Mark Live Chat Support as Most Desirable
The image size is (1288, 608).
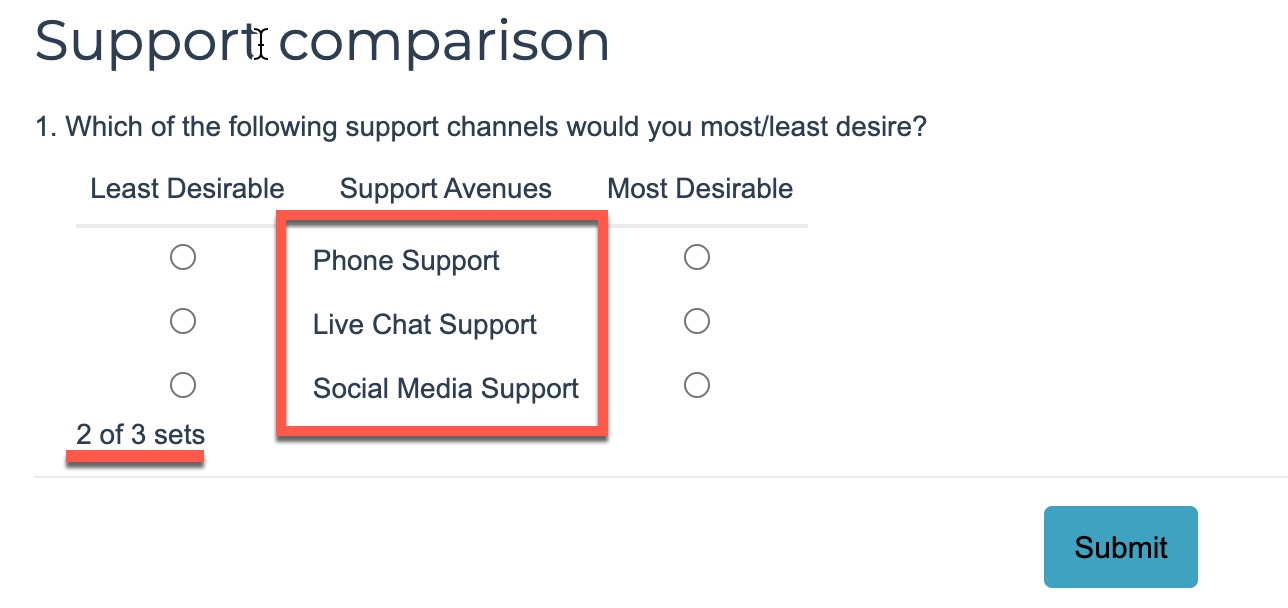pos(697,321)
